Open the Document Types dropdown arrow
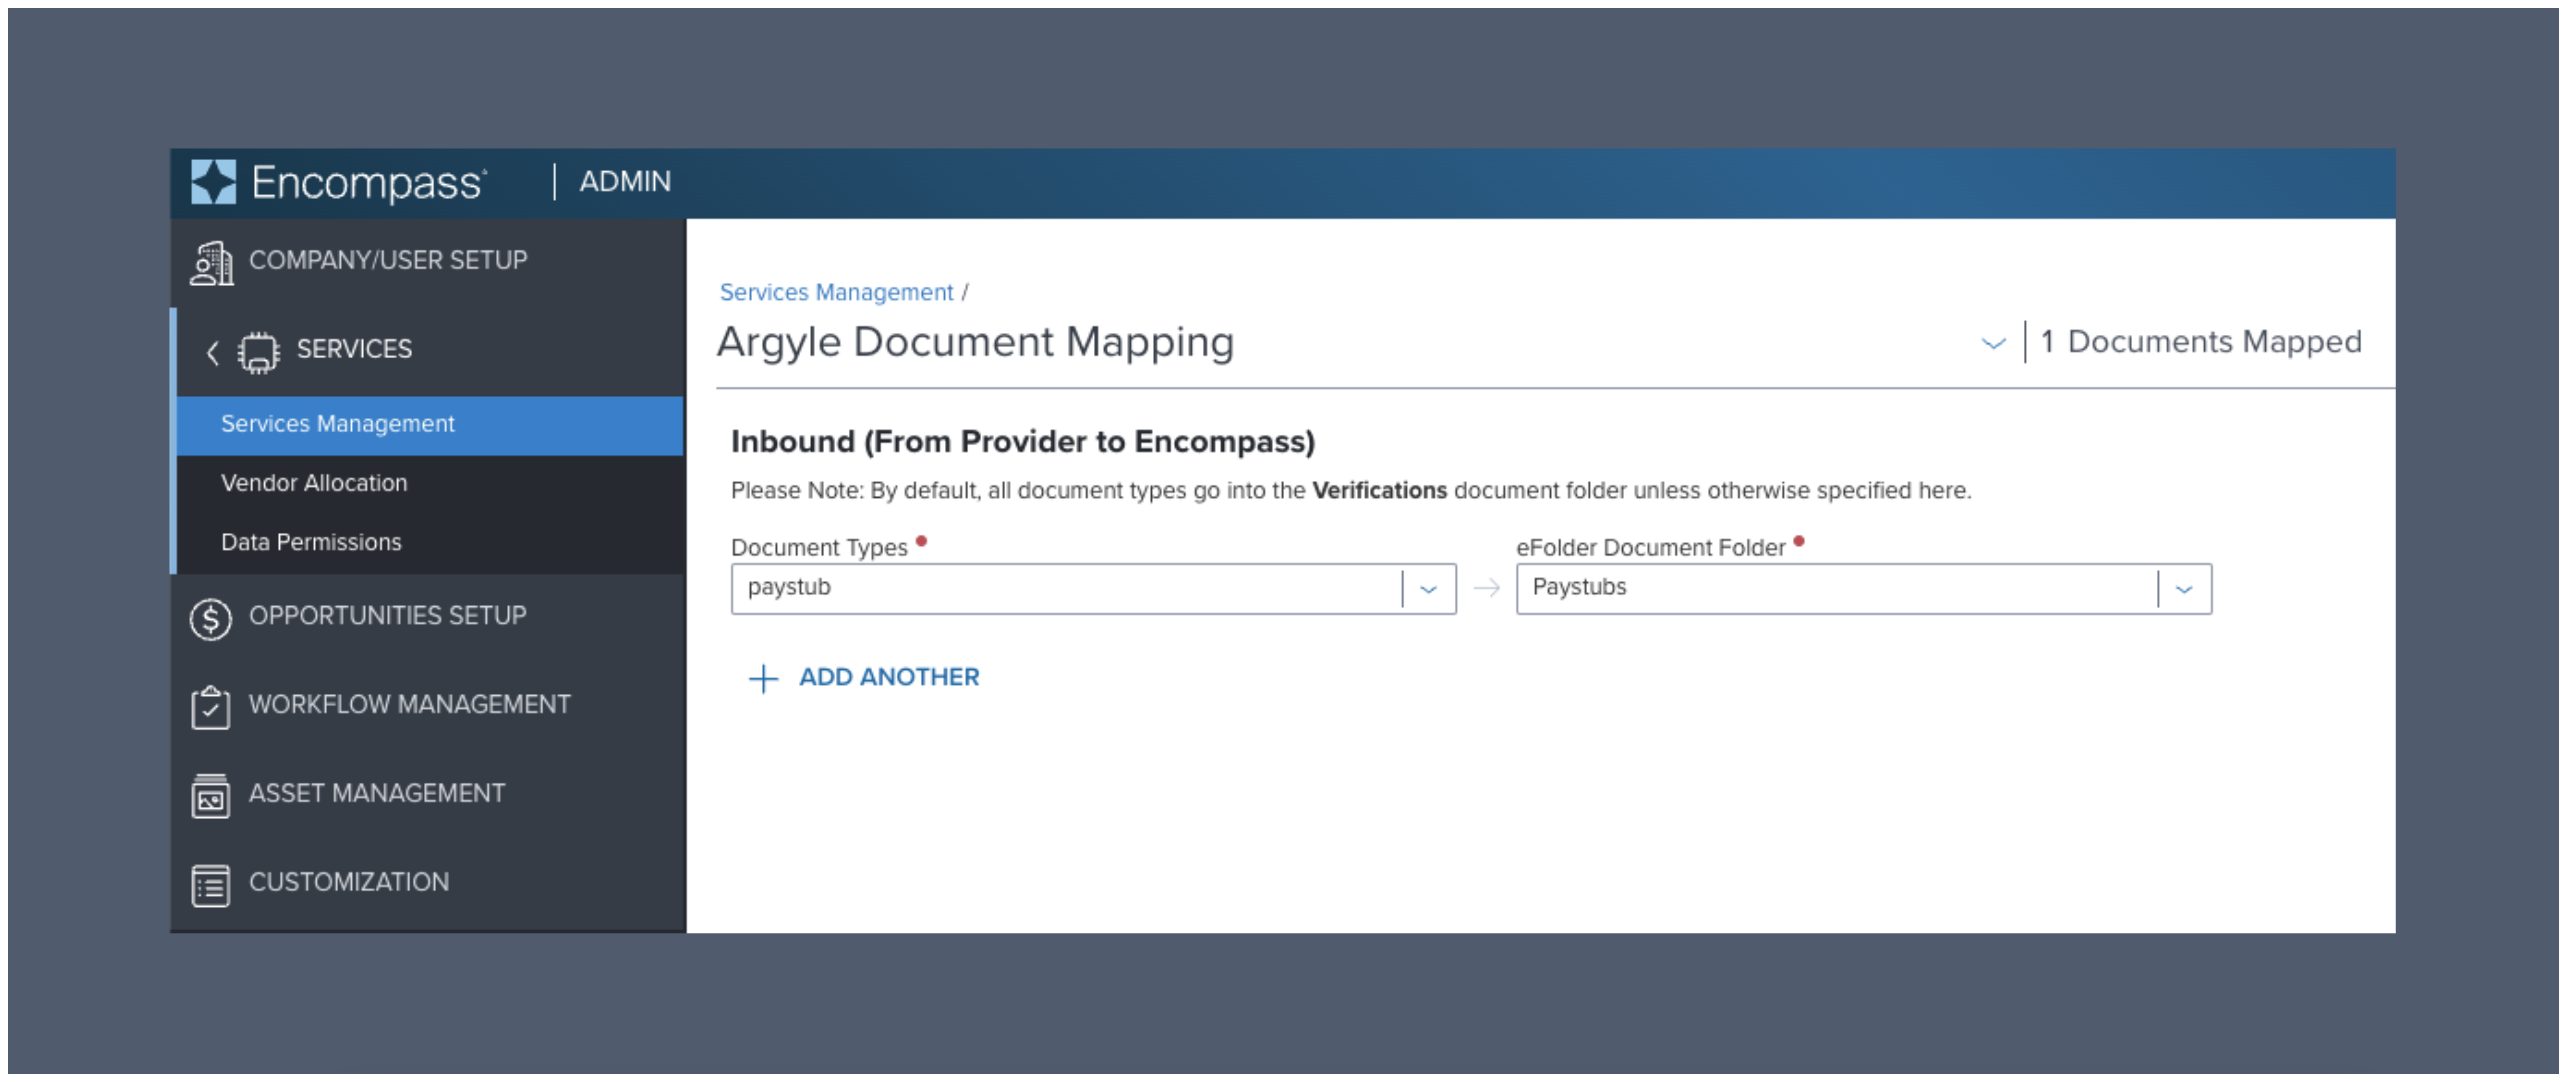The width and height of the screenshot is (2567, 1082). [x=1429, y=588]
